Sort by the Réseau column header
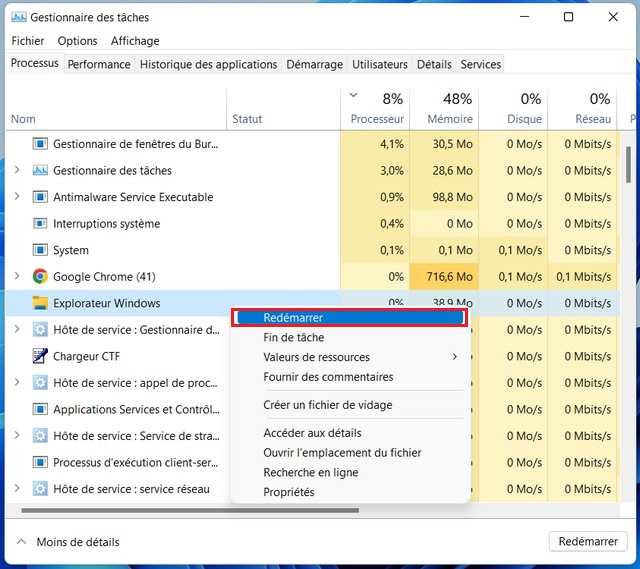The image size is (640, 569). tap(582, 109)
